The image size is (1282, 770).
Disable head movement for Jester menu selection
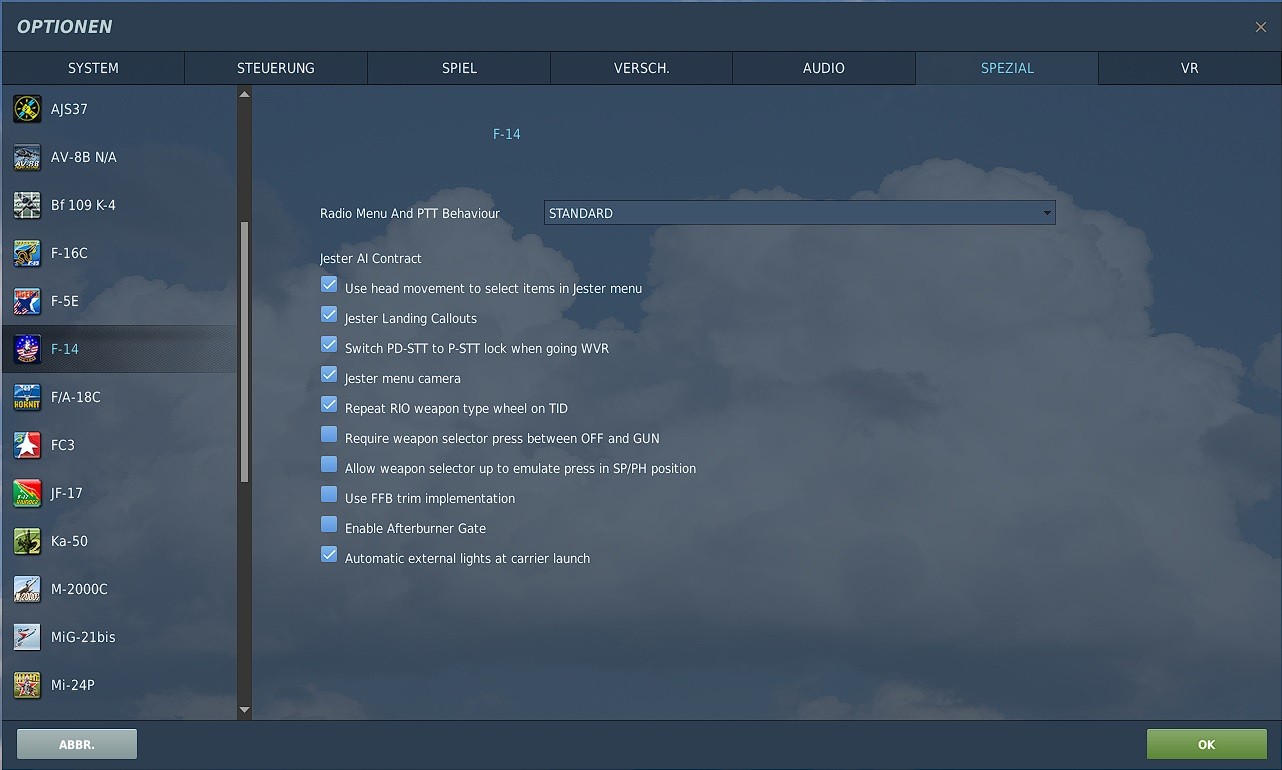329,285
